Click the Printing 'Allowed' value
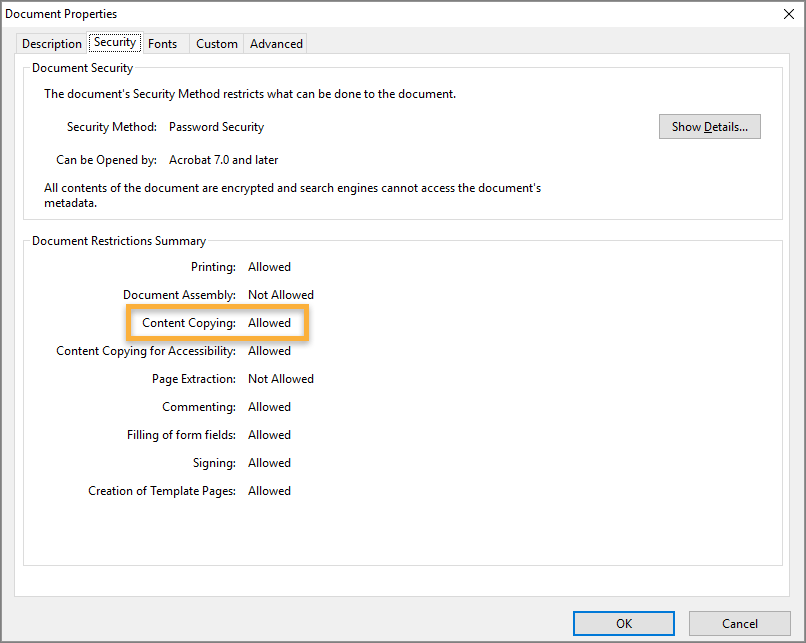The width and height of the screenshot is (806, 643). click(269, 267)
